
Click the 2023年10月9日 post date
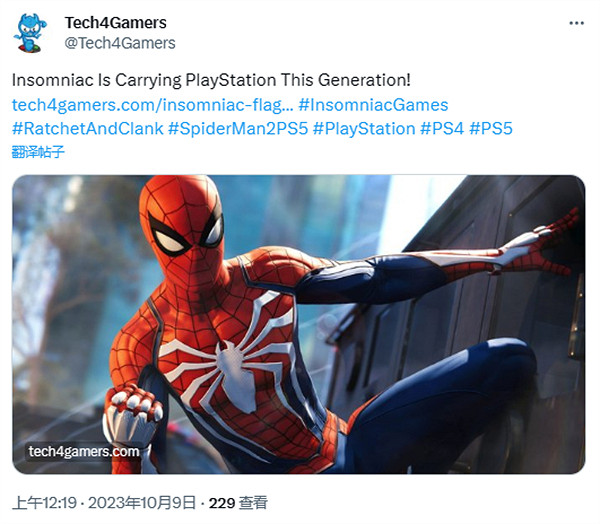click(x=142, y=503)
